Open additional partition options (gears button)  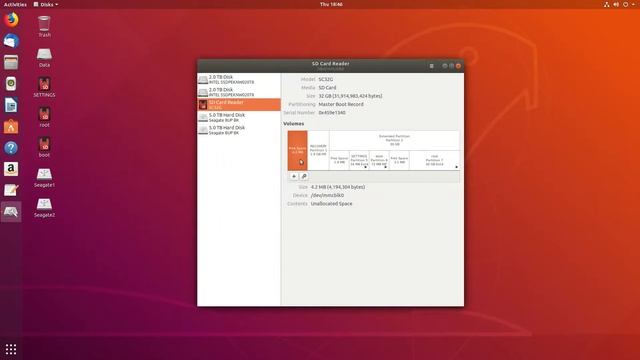(304, 176)
